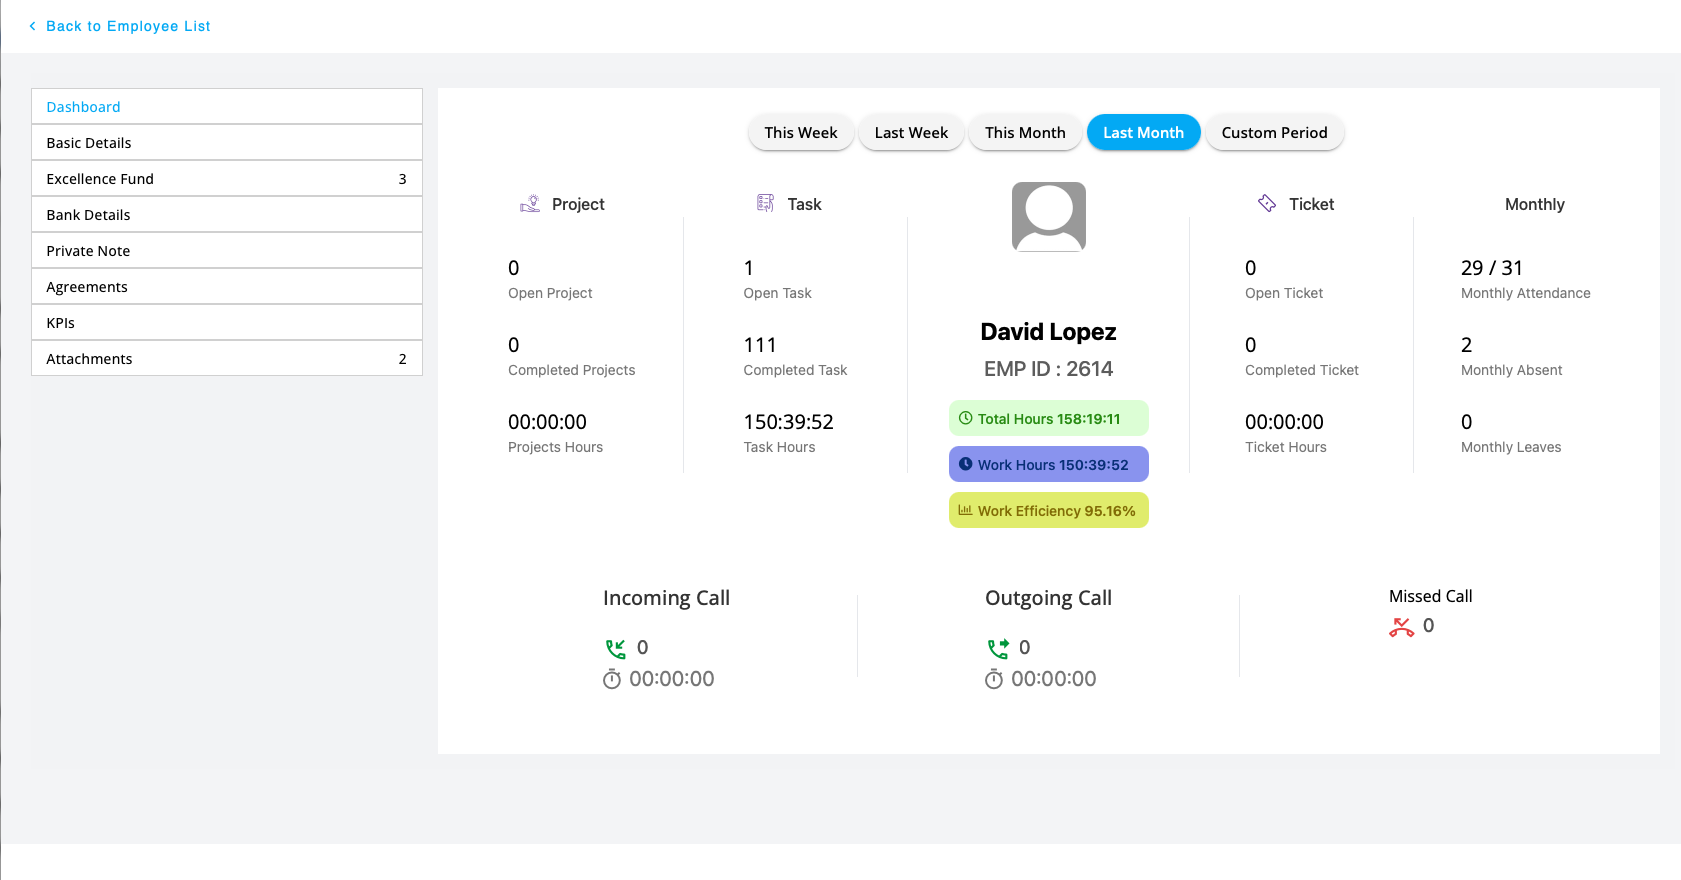Open the Excellence Fund section
Image resolution: width=1681 pixels, height=880 pixels.
point(226,179)
